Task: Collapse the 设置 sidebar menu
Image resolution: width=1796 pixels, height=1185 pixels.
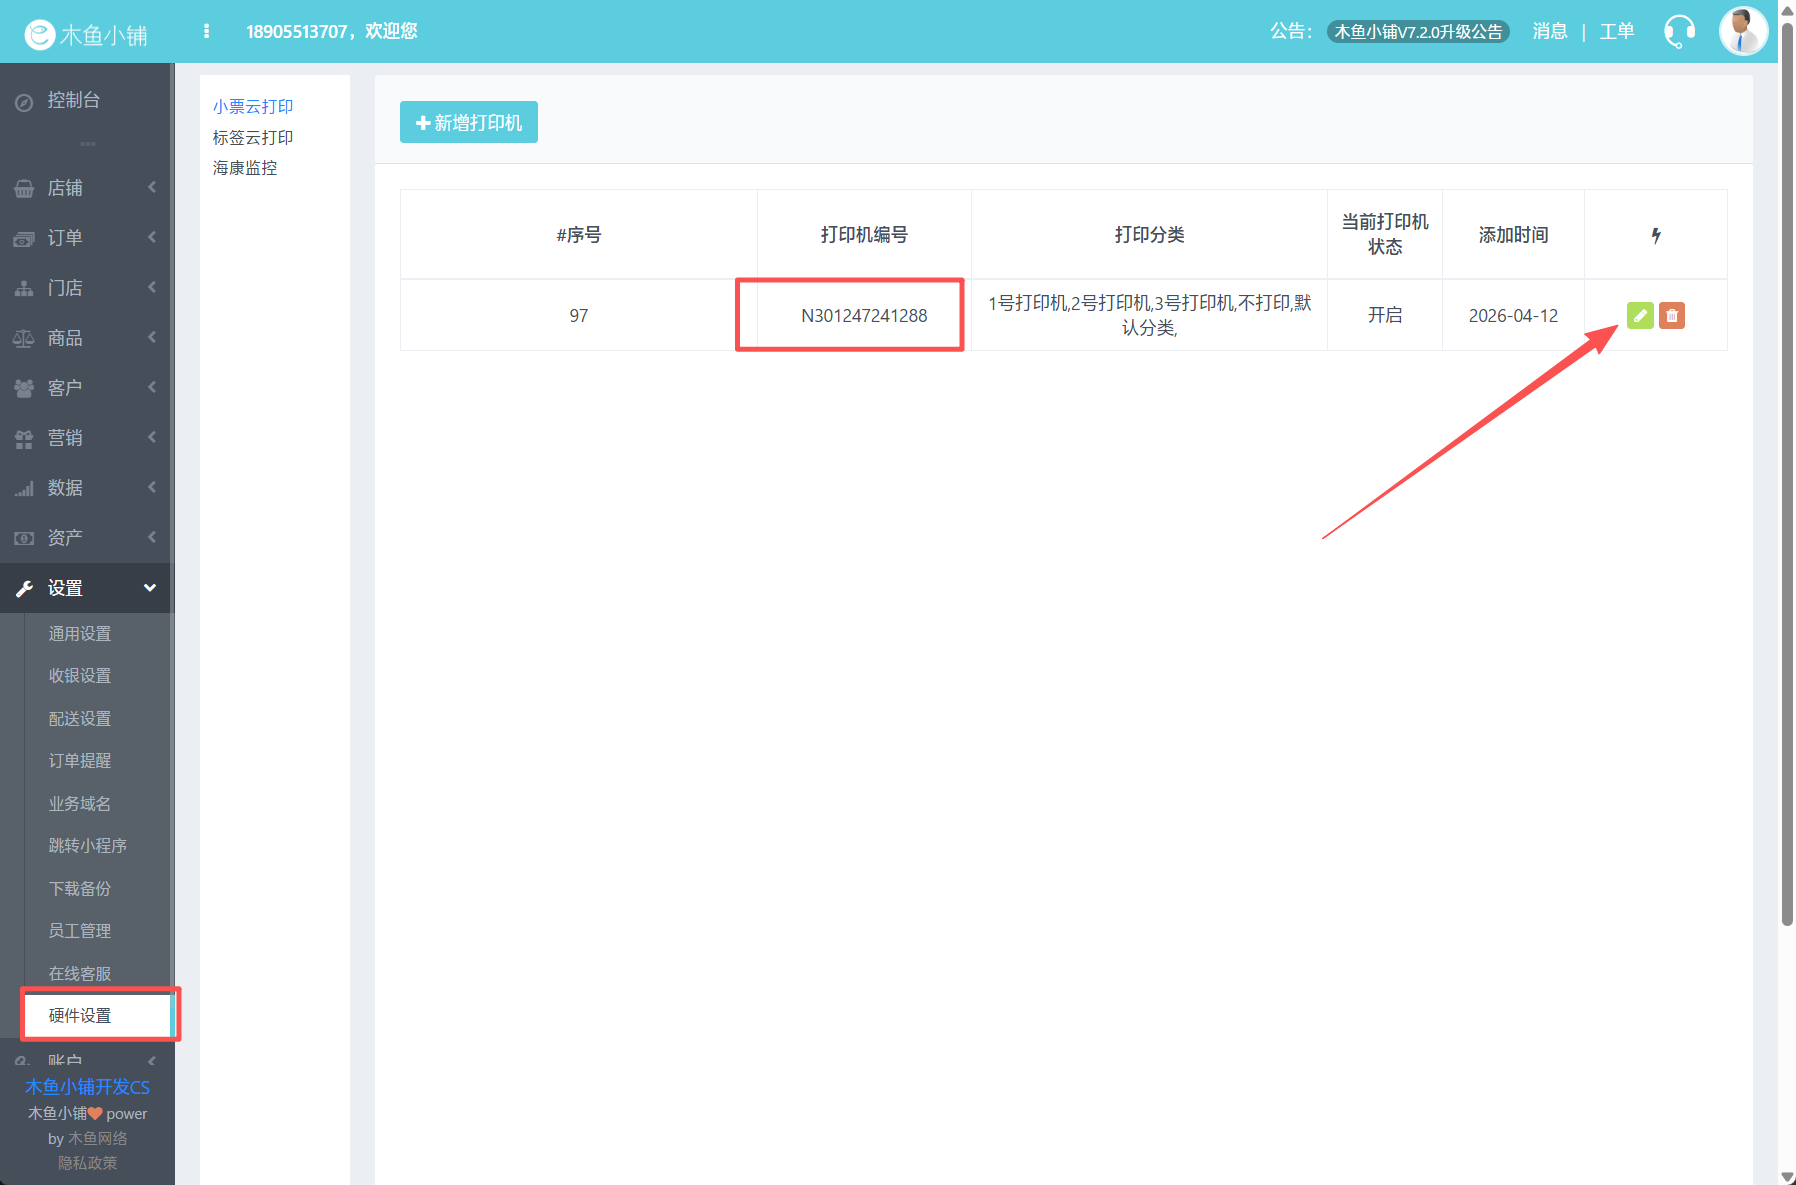Action: (x=86, y=588)
